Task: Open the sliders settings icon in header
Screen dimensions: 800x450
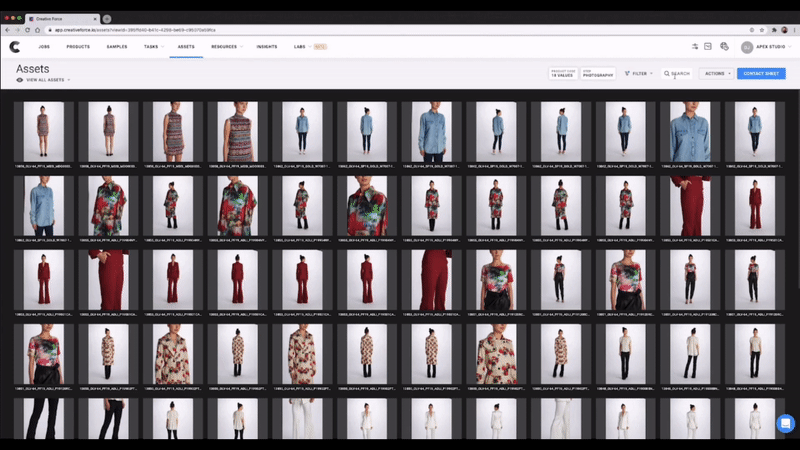Action: tap(695, 46)
